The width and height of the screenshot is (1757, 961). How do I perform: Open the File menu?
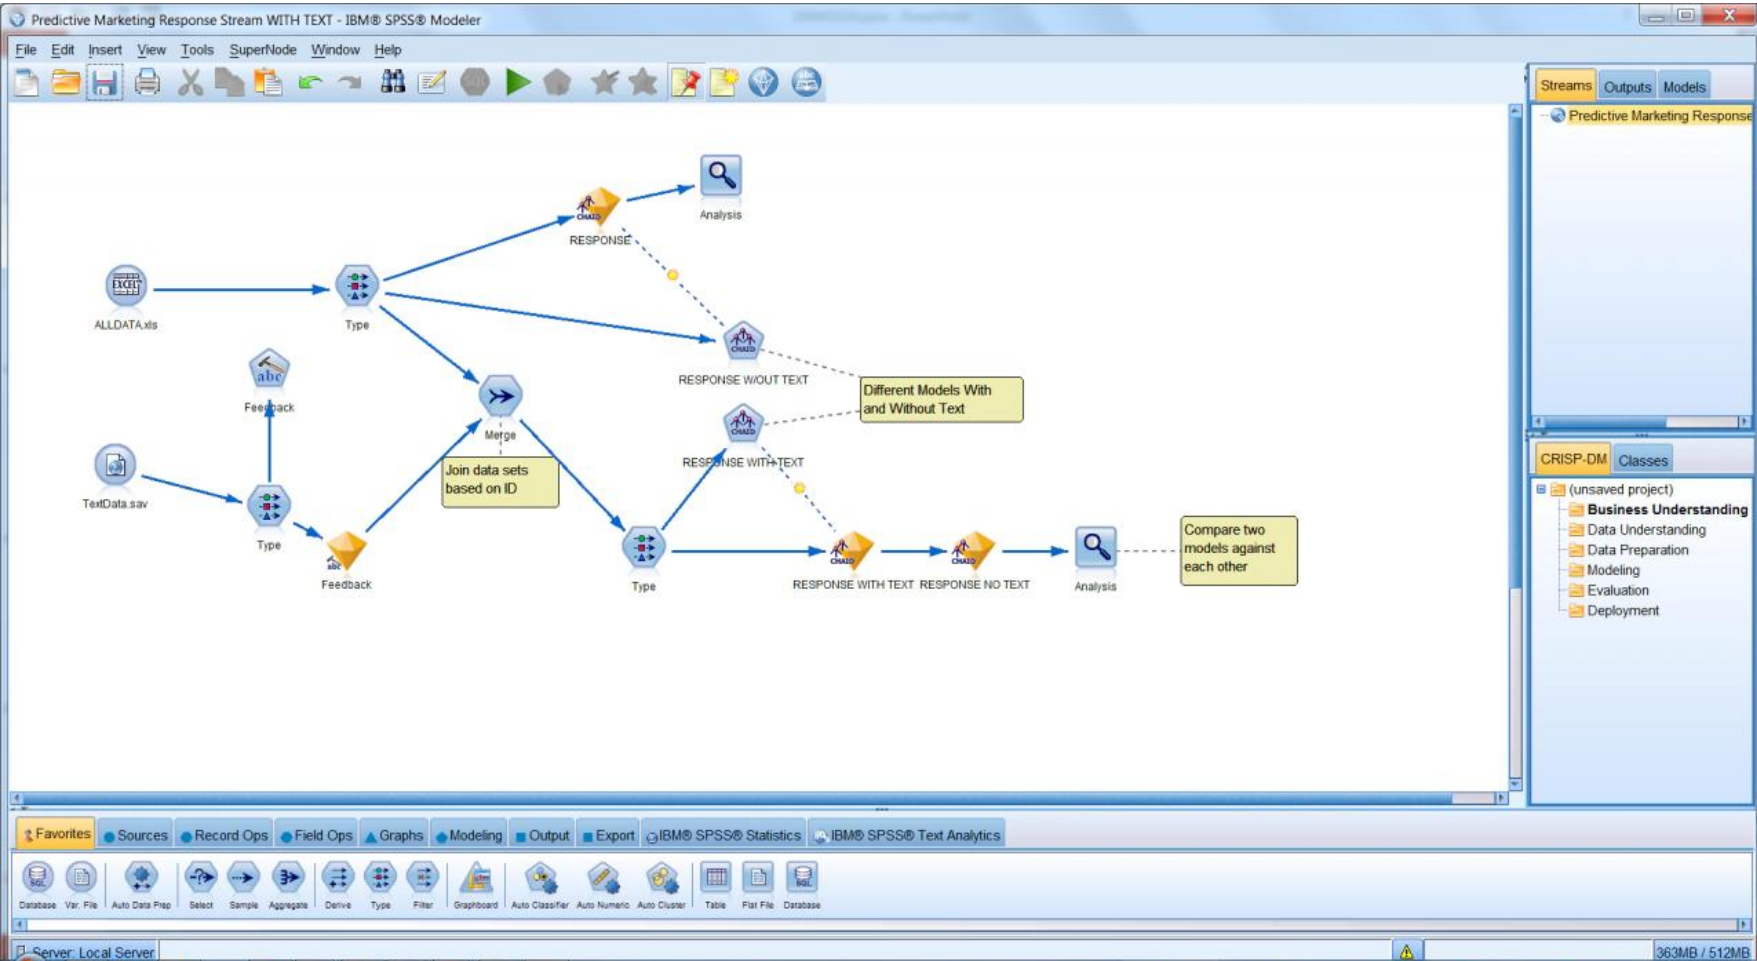(26, 49)
